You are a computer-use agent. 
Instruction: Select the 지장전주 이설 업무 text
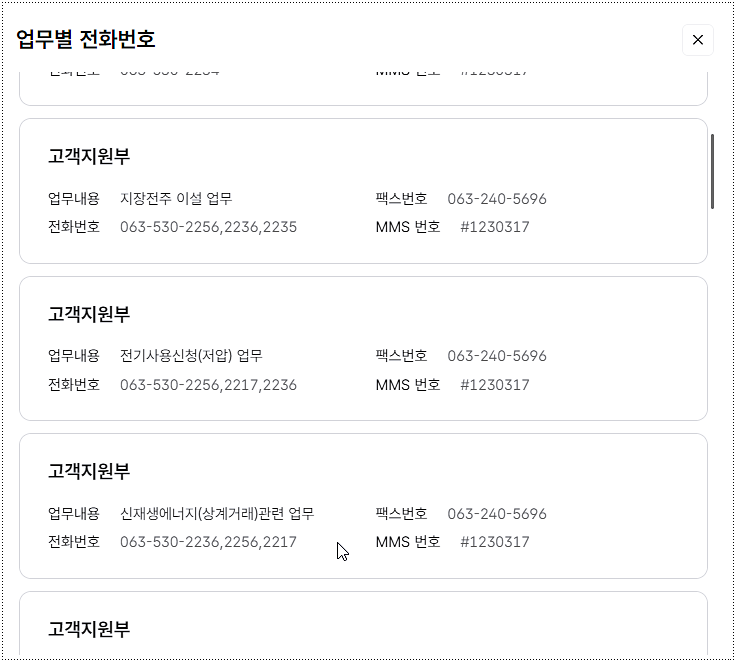tap(176, 199)
